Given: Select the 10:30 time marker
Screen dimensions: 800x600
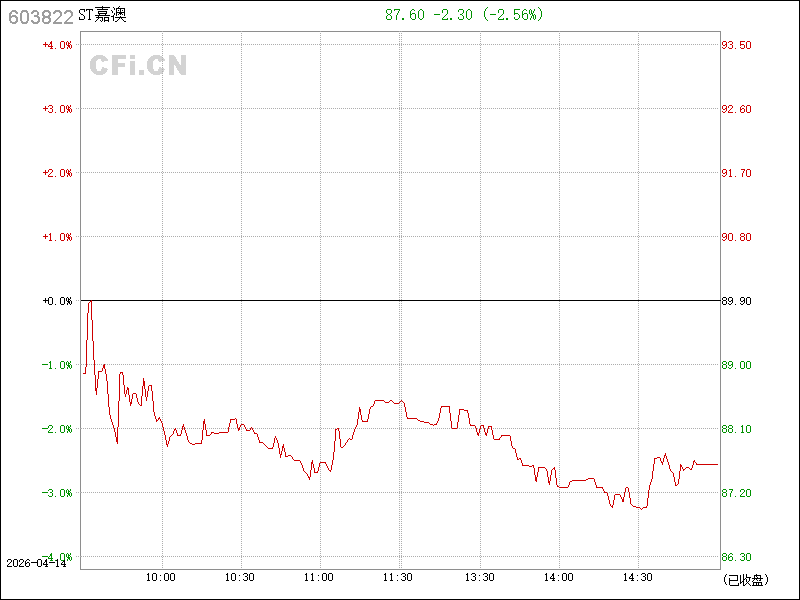Looking at the screenshot, I should [x=240, y=578].
